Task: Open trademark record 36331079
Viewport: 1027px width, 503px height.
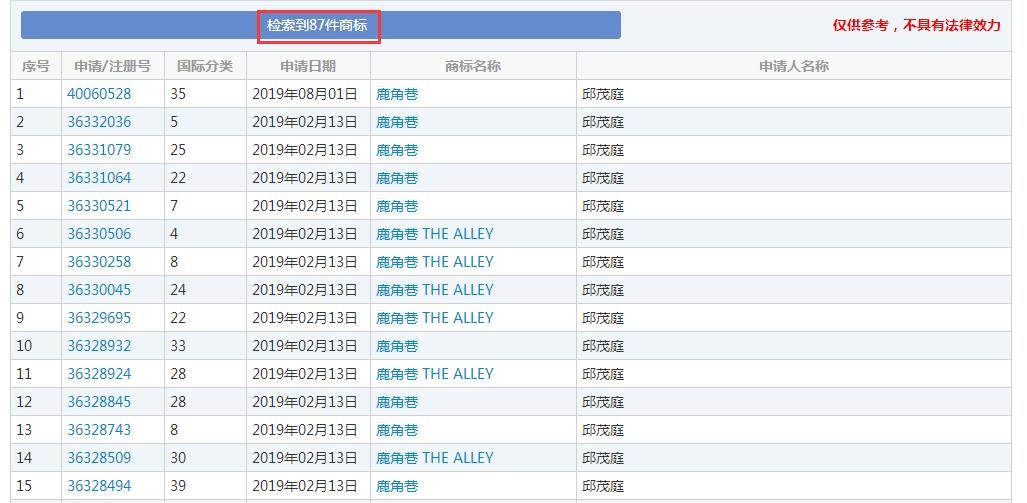Action: click(99, 150)
